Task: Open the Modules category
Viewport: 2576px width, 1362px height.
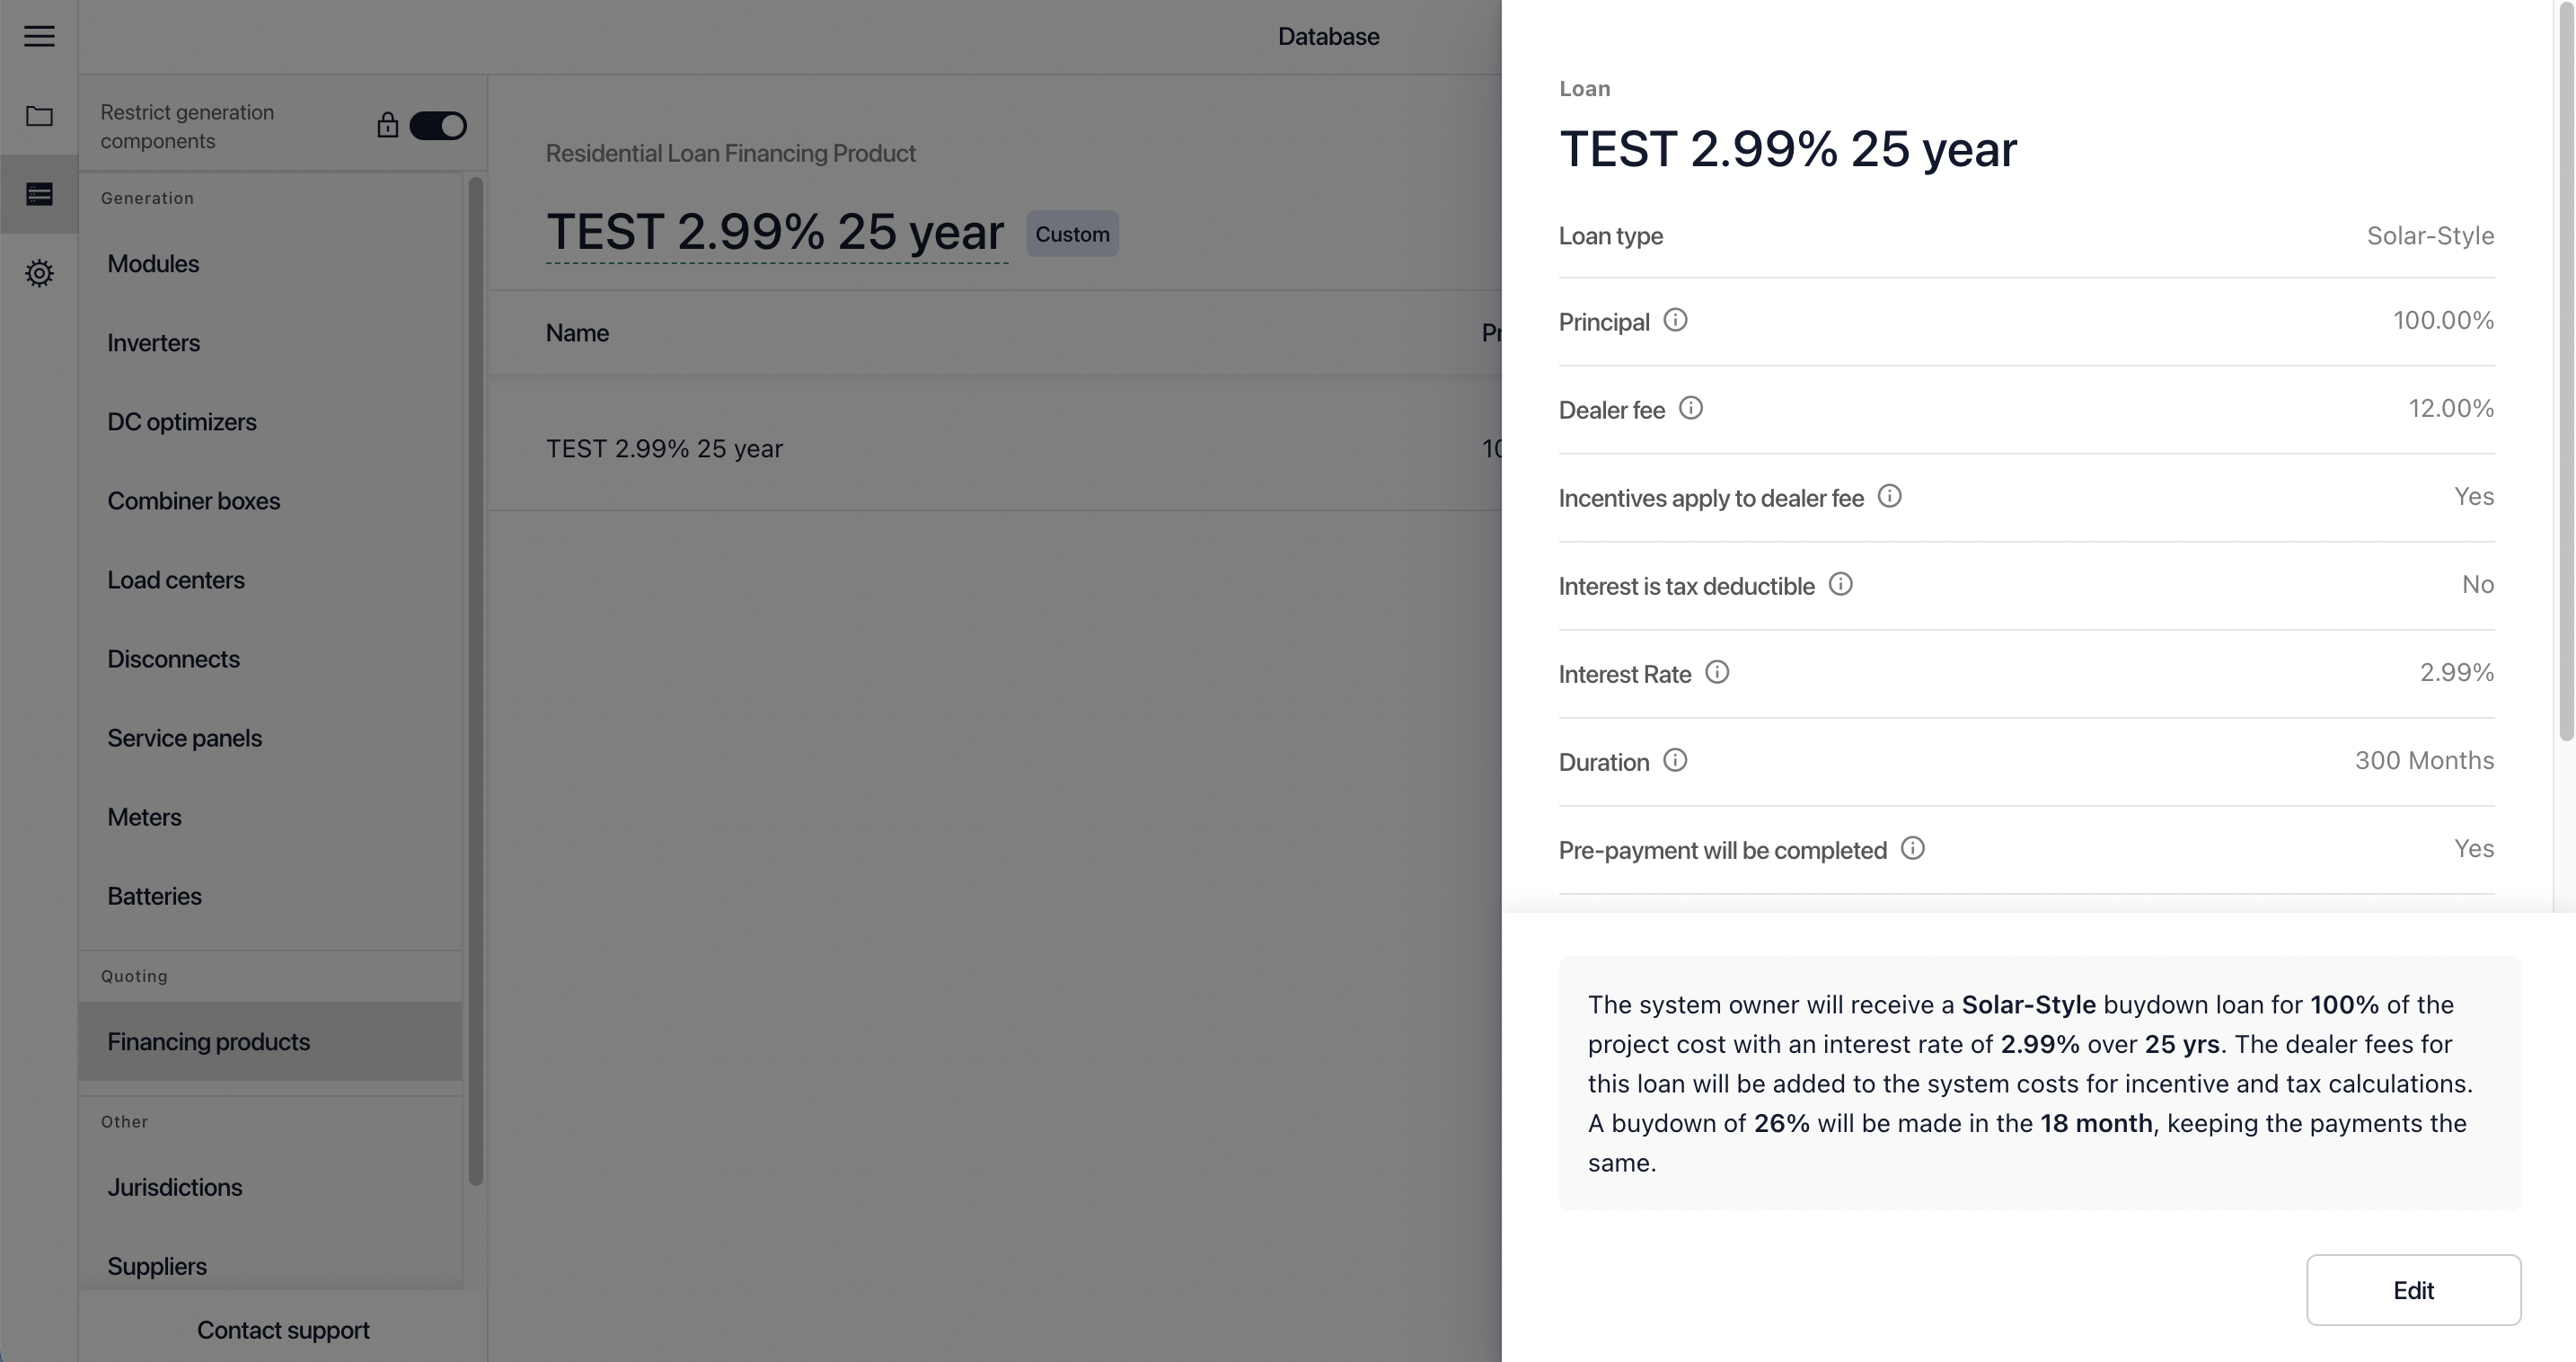Action: (153, 263)
